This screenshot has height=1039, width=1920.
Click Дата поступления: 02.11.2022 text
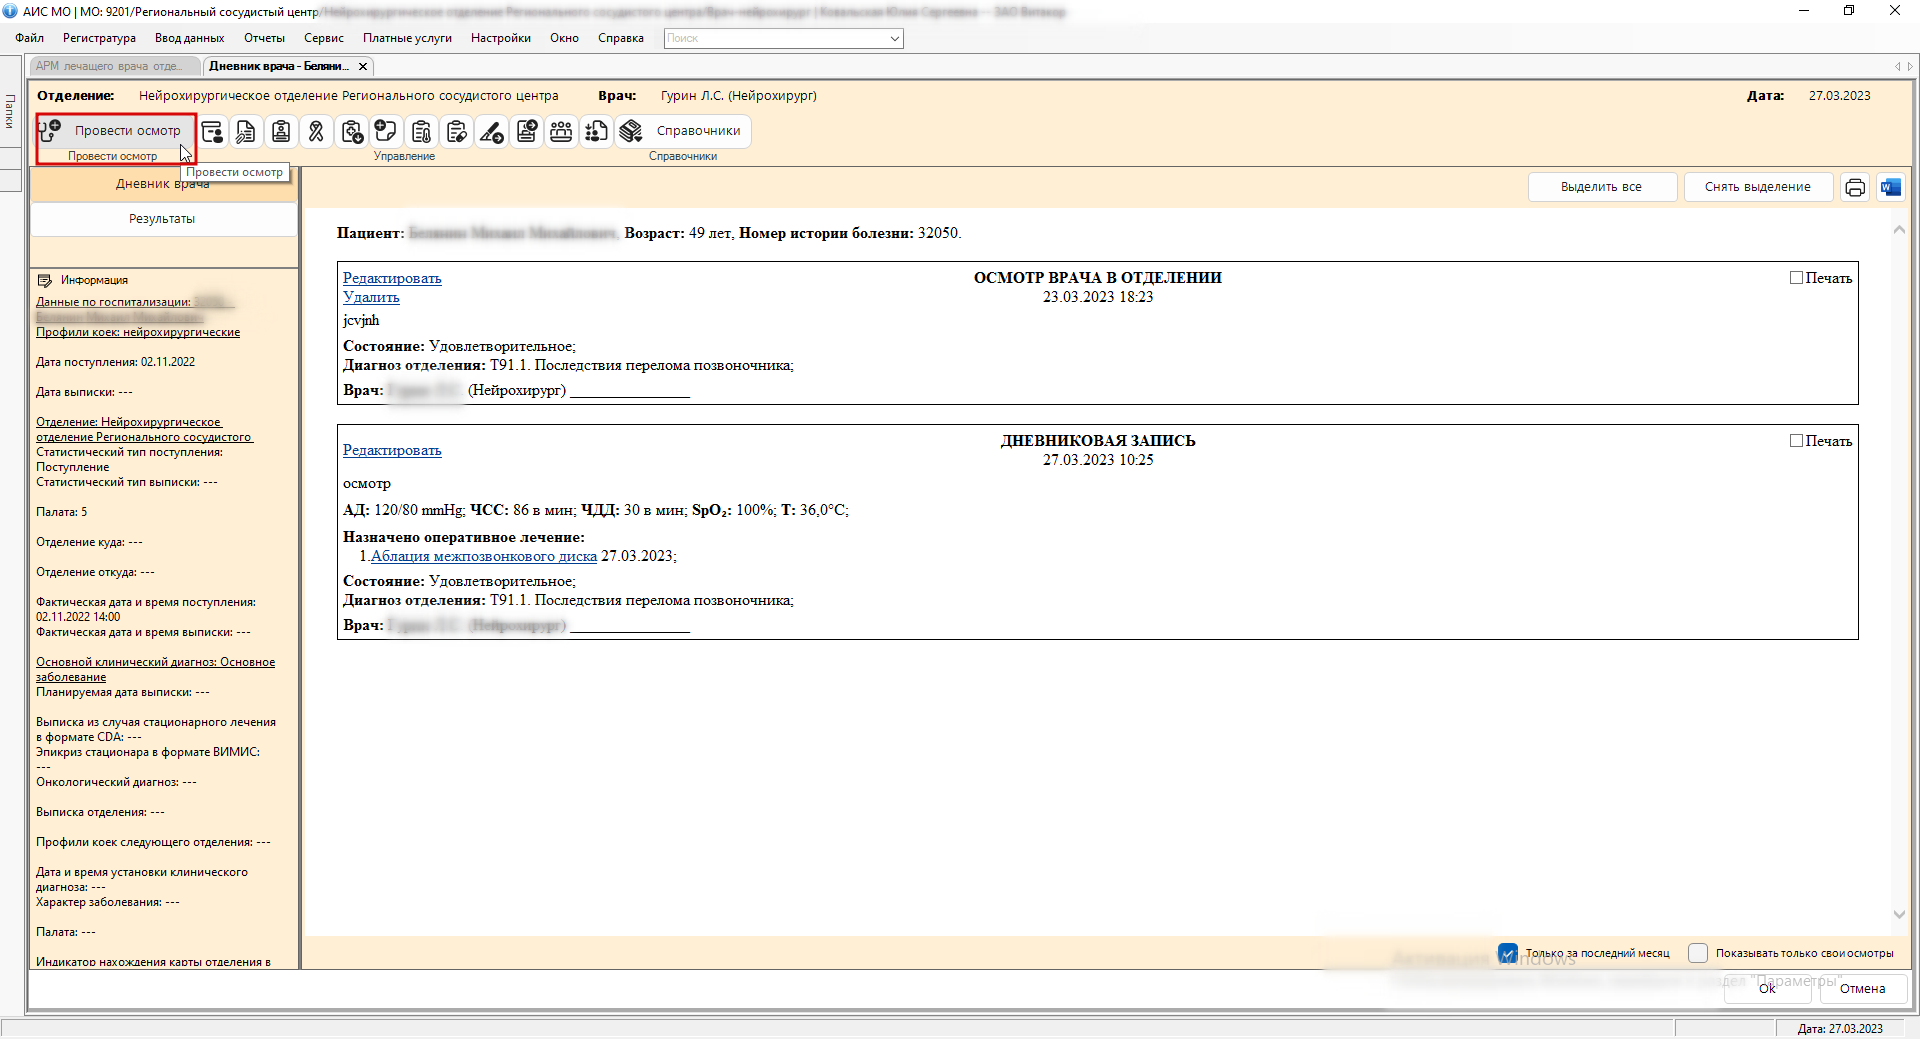[x=116, y=362]
